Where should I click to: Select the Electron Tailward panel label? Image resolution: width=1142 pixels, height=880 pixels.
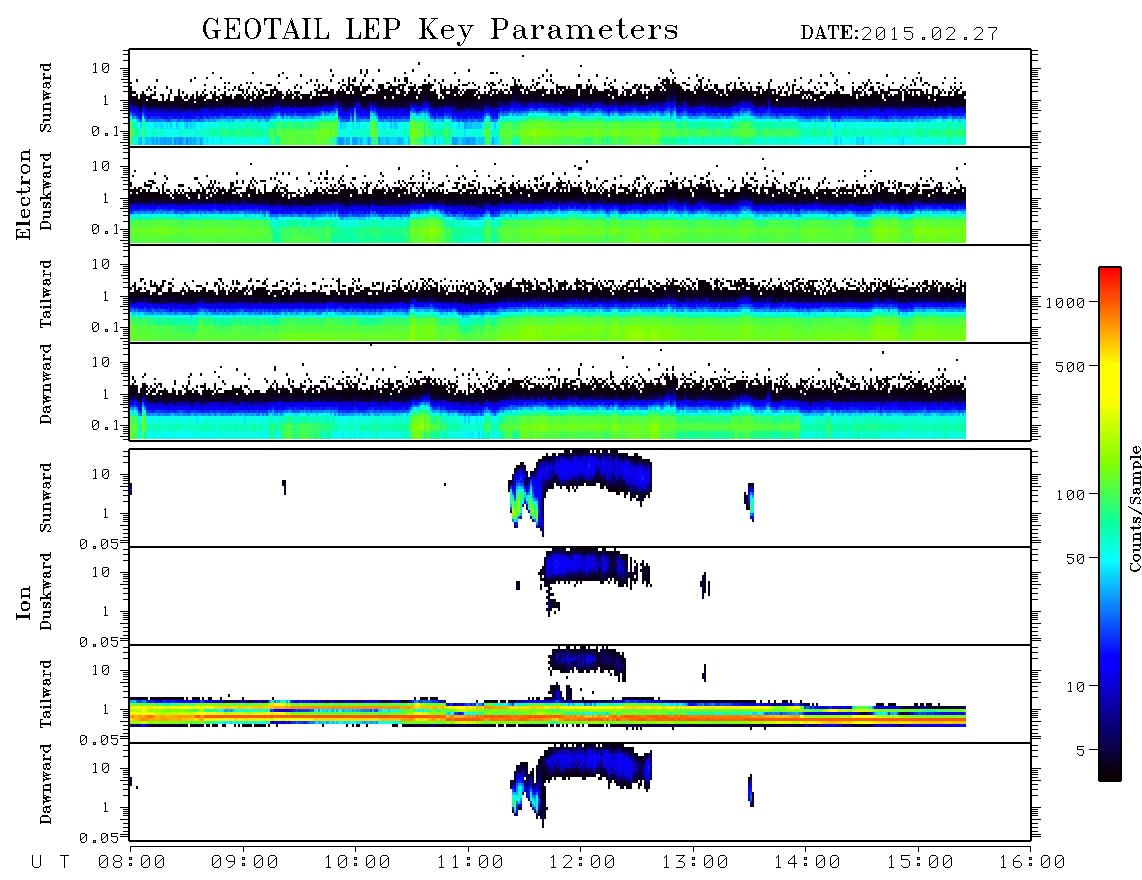[x=46, y=293]
